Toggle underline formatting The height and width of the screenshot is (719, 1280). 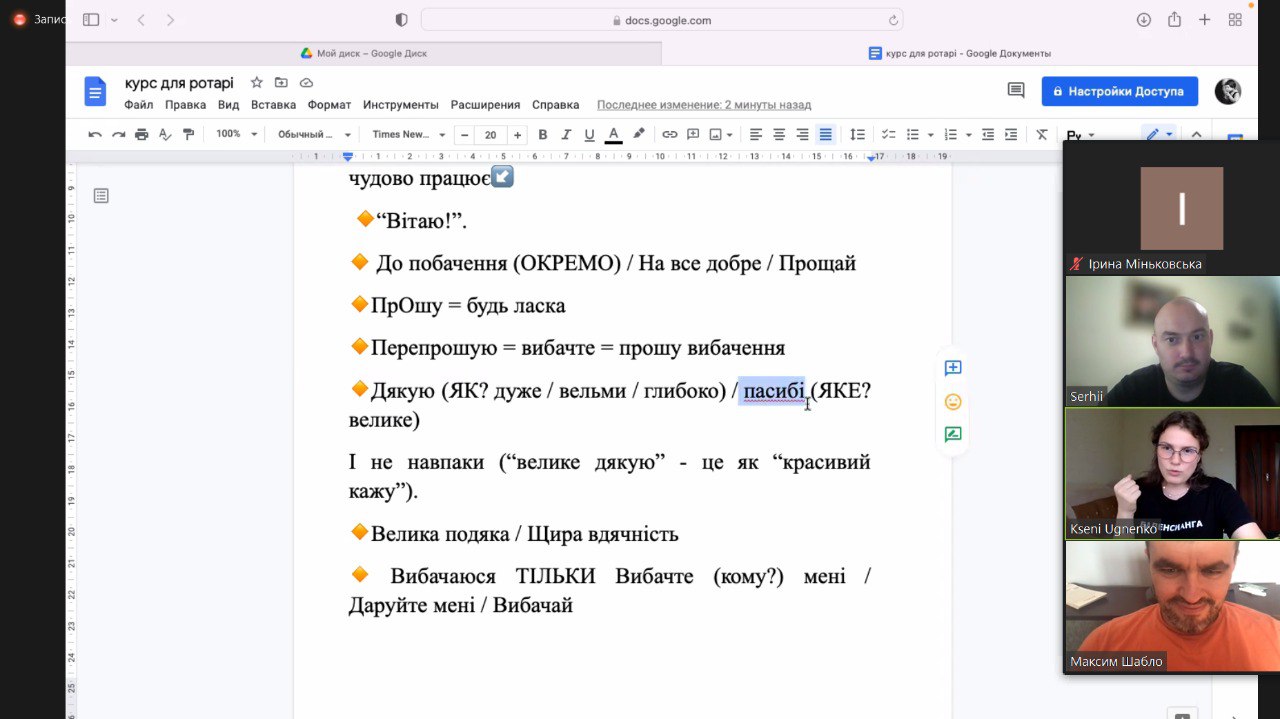[x=589, y=135]
